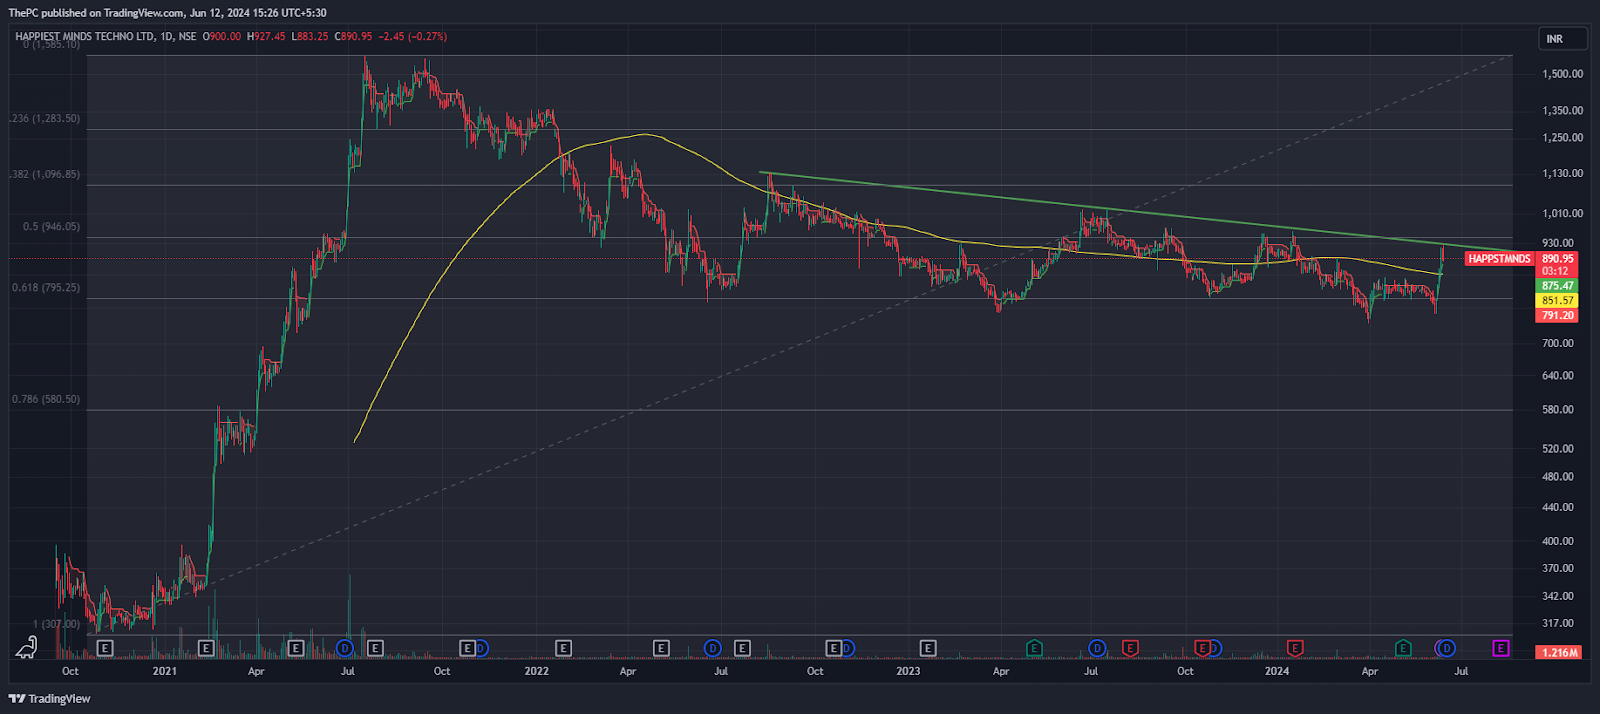Click the green earnings marker after April 2024
The image size is (1600, 714).
click(x=1403, y=648)
